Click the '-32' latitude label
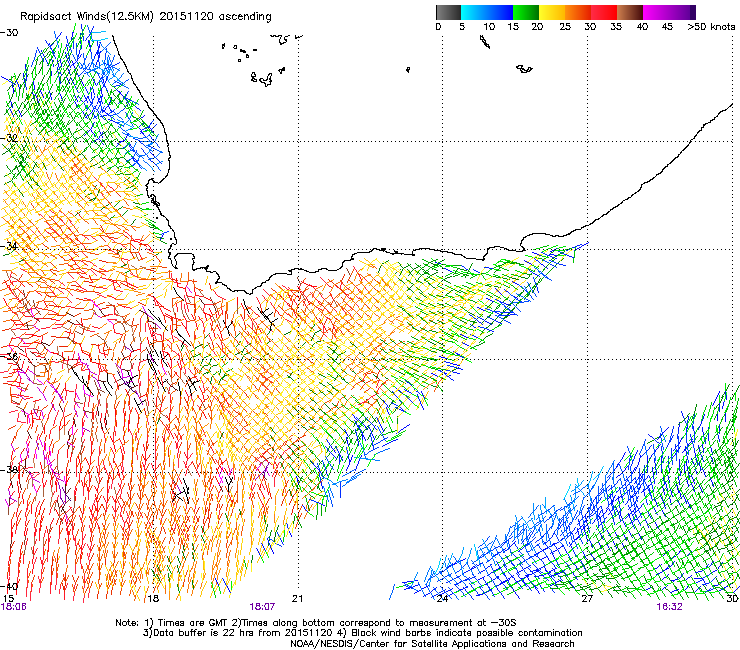The width and height of the screenshot is (740, 650). point(9,138)
